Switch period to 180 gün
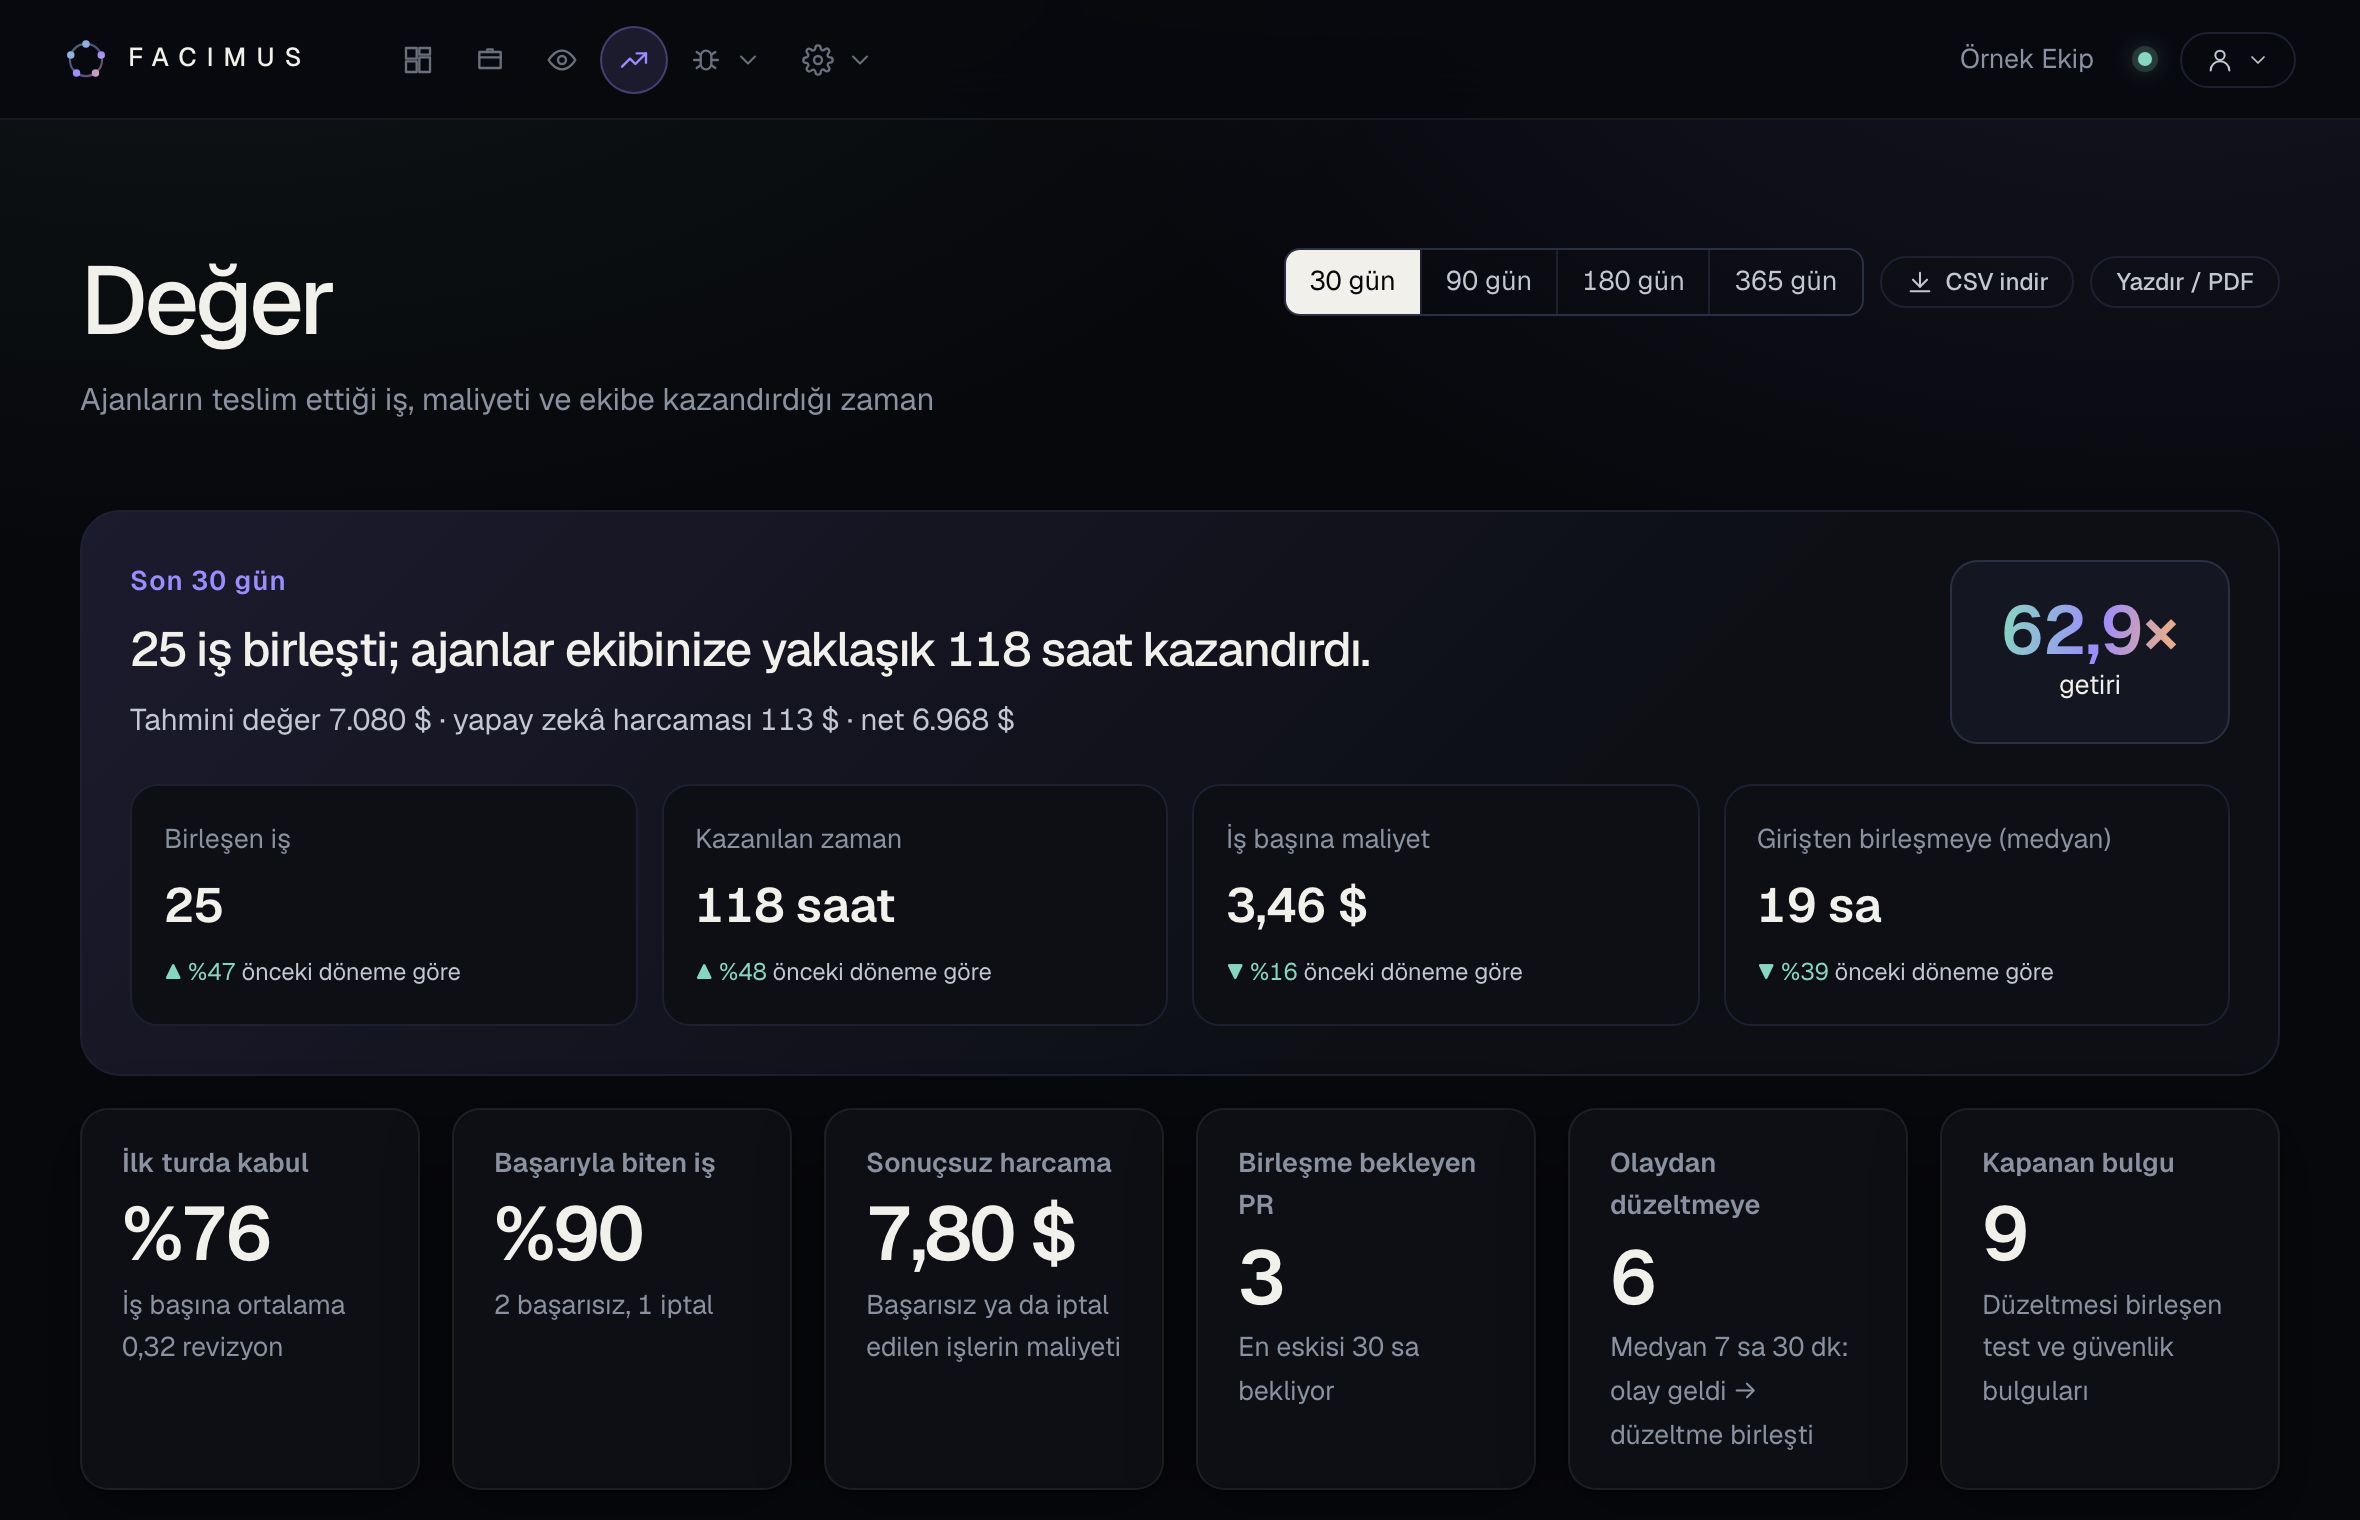2360x1520 pixels. 1633,282
